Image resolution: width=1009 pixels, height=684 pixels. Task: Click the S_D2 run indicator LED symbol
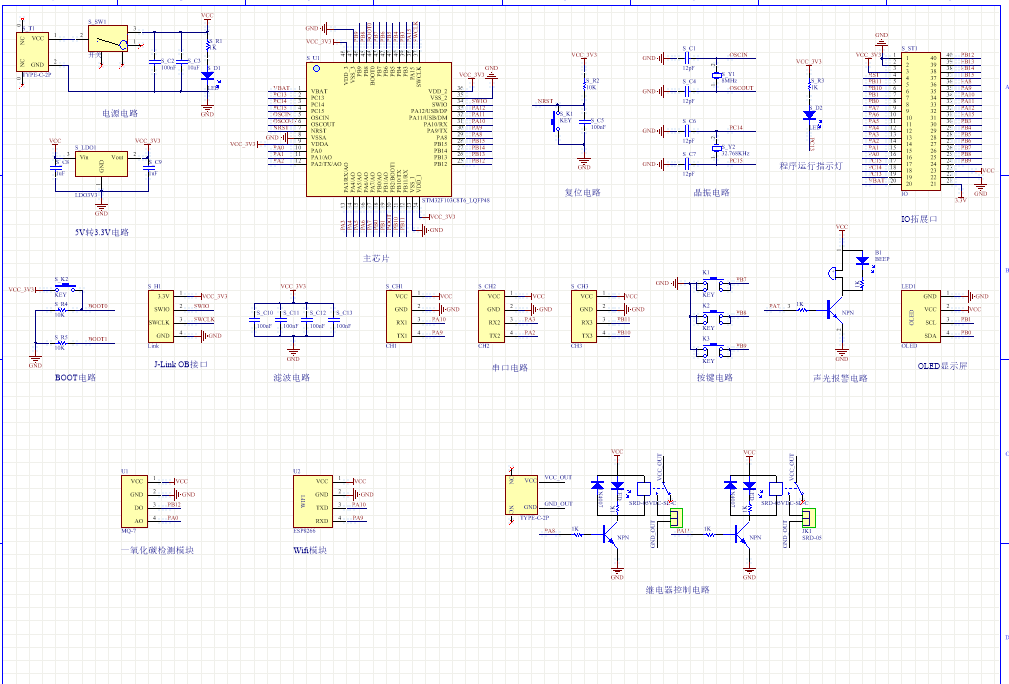pyautogui.click(x=810, y=116)
